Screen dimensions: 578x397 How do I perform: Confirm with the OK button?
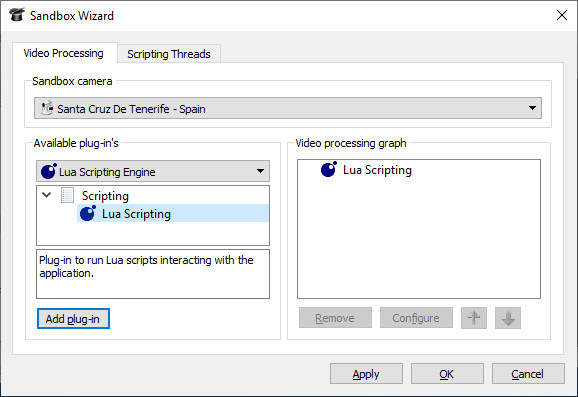click(447, 374)
